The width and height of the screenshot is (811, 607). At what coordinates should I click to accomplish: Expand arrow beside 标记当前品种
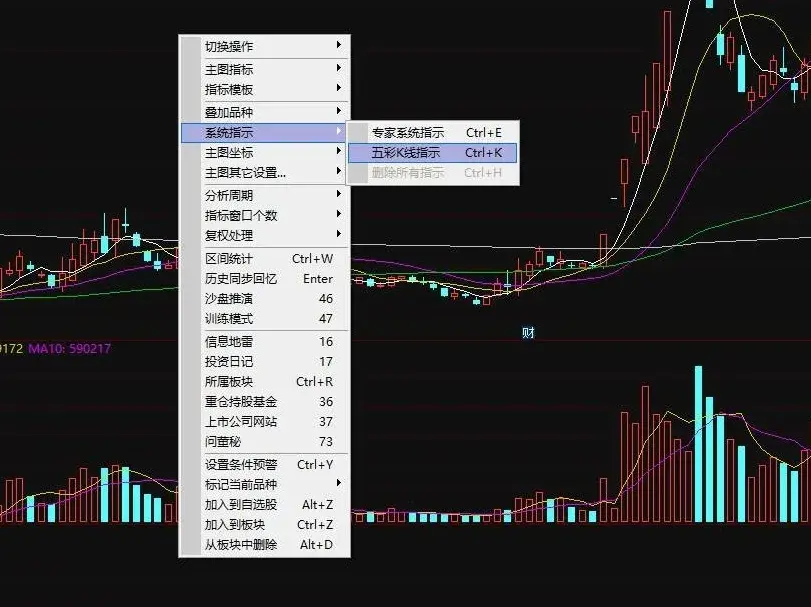(339, 483)
